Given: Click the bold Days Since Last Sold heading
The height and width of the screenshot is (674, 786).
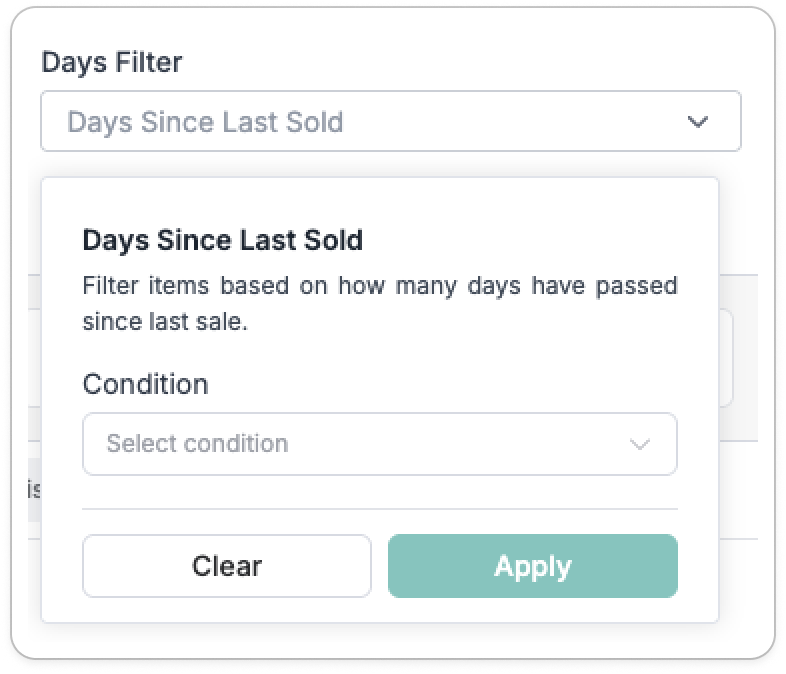Looking at the screenshot, I should [222, 240].
